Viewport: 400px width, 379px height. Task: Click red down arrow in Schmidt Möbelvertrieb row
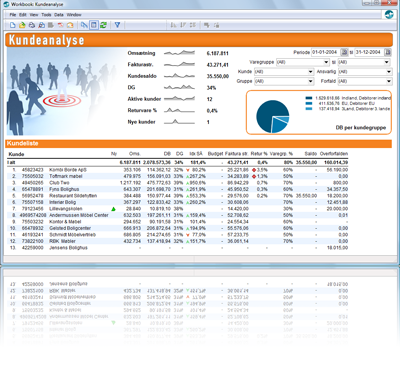pos(188,235)
